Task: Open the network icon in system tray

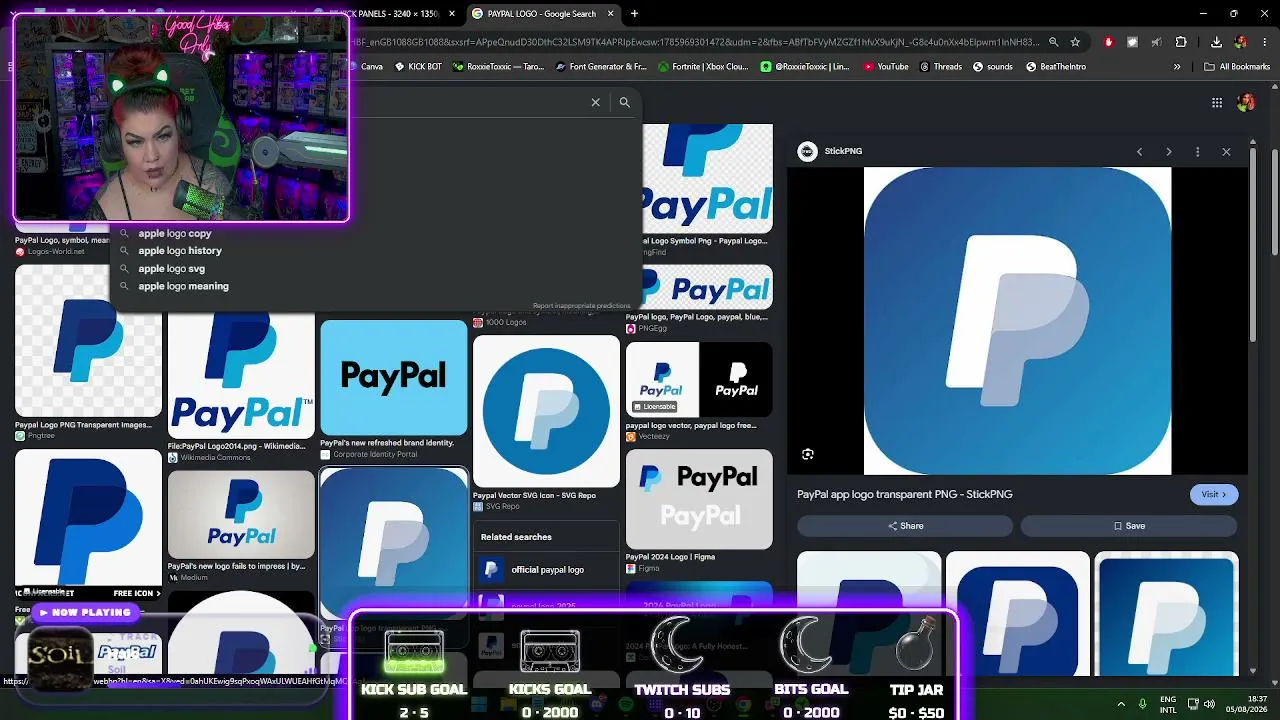Action: [1193, 704]
